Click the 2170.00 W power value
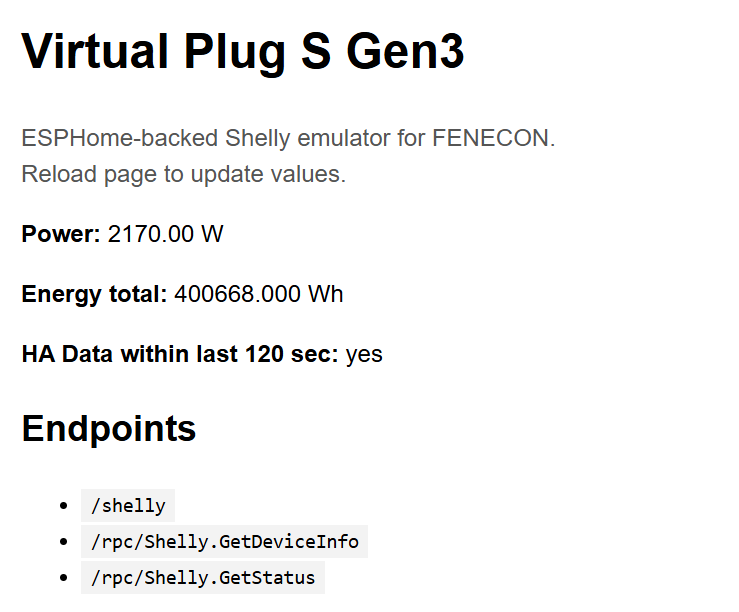The height and width of the screenshot is (612, 739). [165, 235]
